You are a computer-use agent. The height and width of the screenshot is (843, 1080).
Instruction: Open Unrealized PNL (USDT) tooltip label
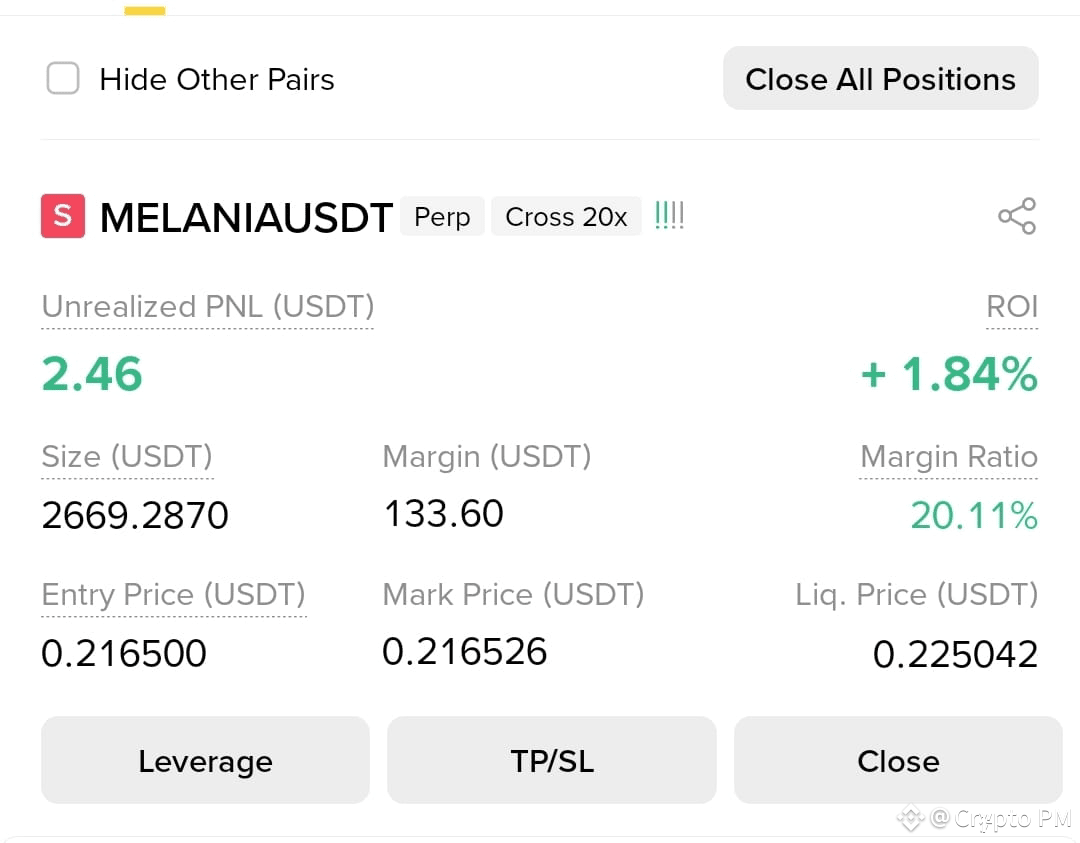click(x=206, y=307)
